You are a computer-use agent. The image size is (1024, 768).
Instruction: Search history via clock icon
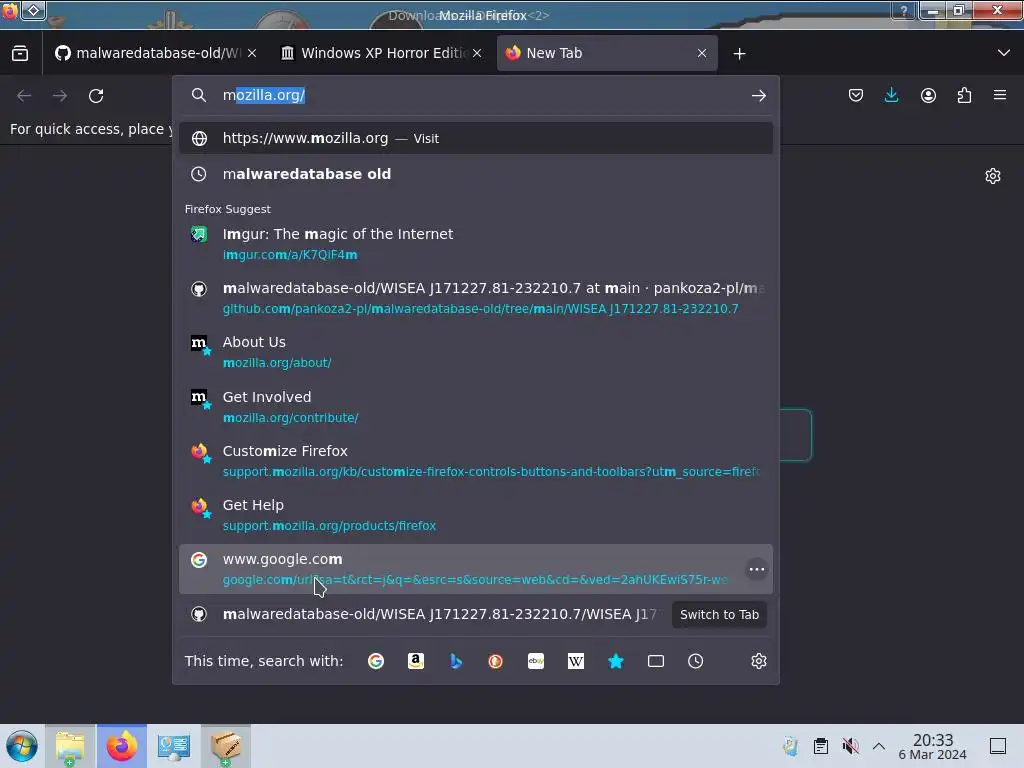[x=696, y=661]
